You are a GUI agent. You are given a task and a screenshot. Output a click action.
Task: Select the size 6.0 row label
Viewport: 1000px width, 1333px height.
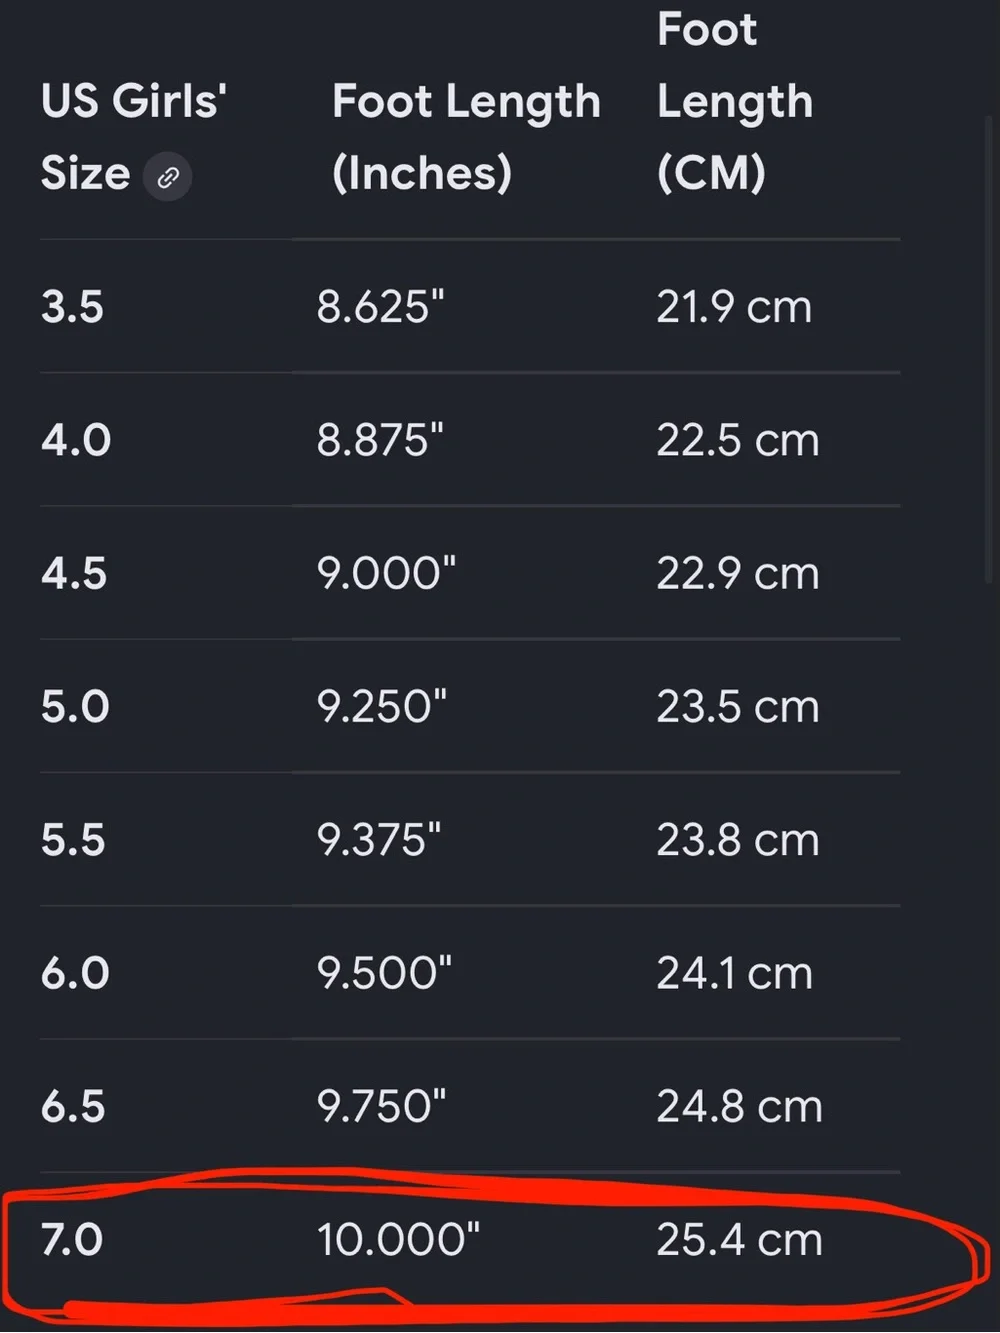click(75, 973)
